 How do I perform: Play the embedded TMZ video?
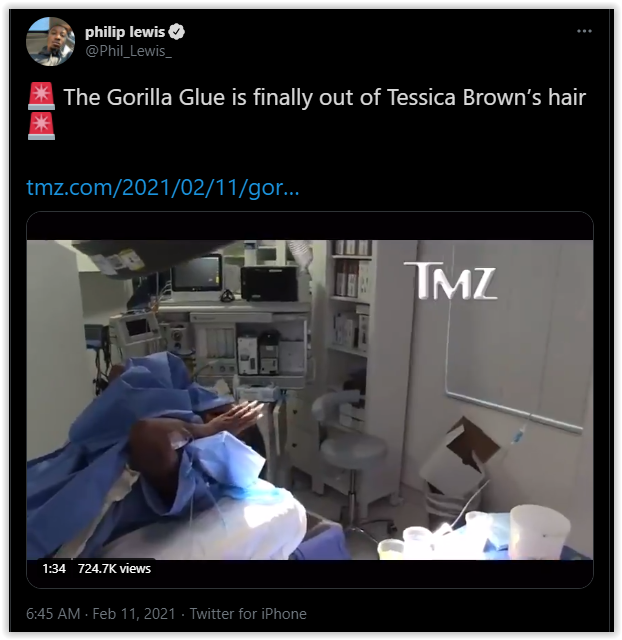pyautogui.click(x=310, y=400)
